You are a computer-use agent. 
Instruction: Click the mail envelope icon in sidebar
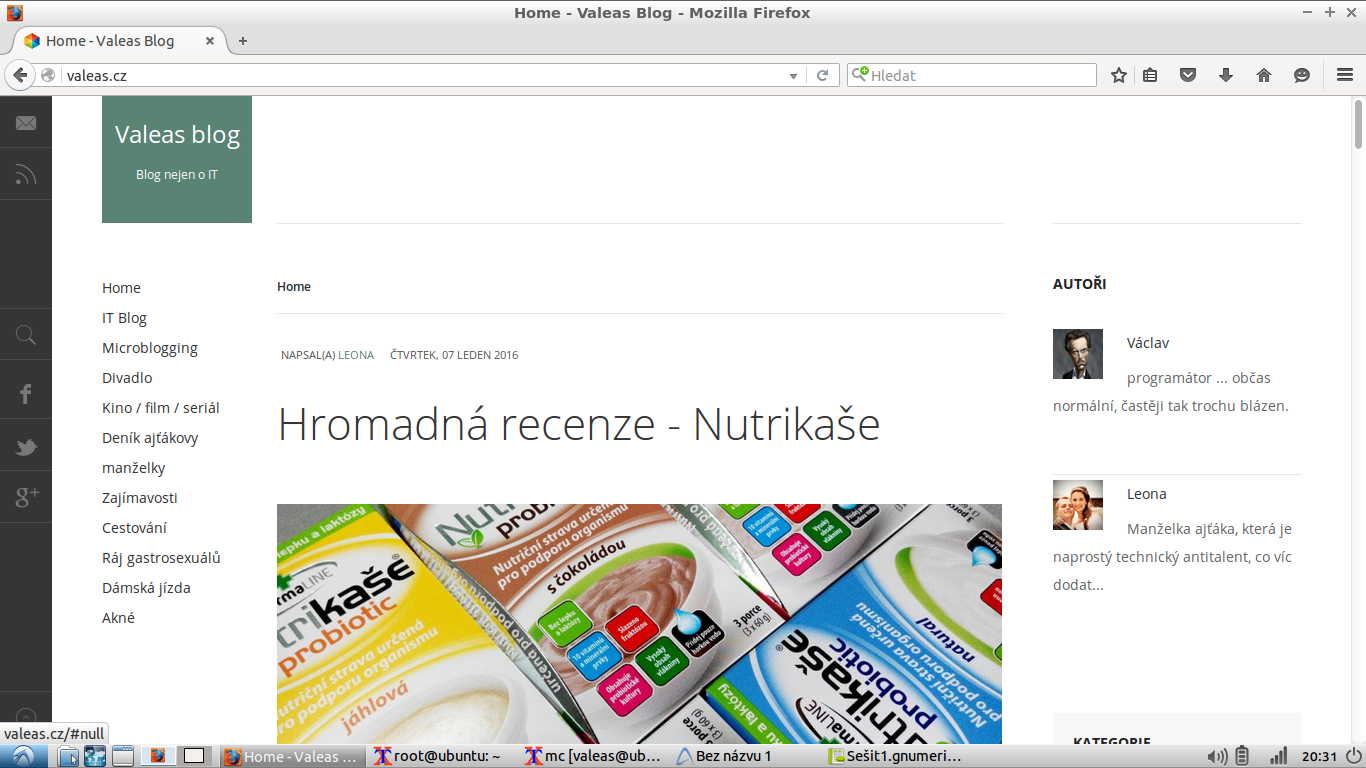26,123
